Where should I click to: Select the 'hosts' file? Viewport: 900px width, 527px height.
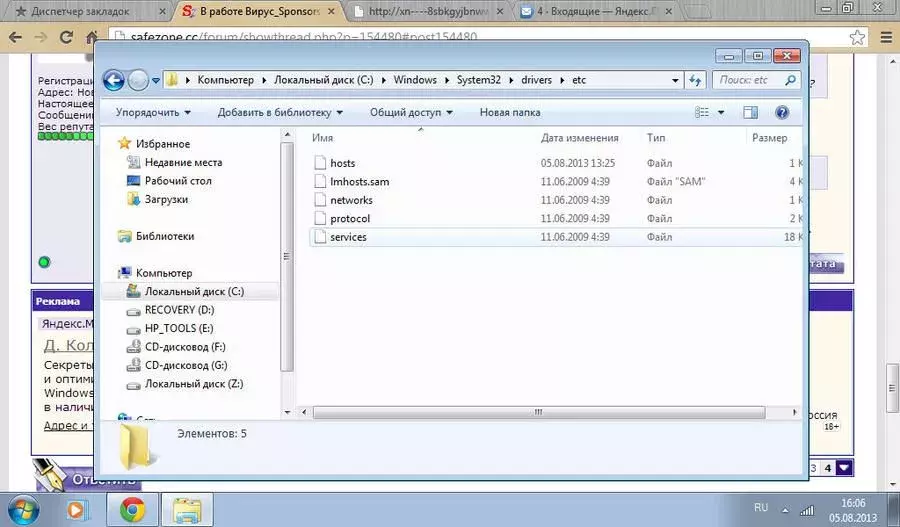click(x=343, y=163)
